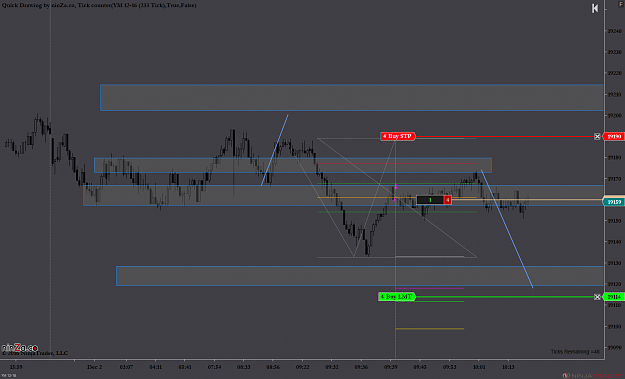This screenshot has height=379, width=625.
Task: Select the falling blue trend line after 10:01
Action: click(x=507, y=229)
